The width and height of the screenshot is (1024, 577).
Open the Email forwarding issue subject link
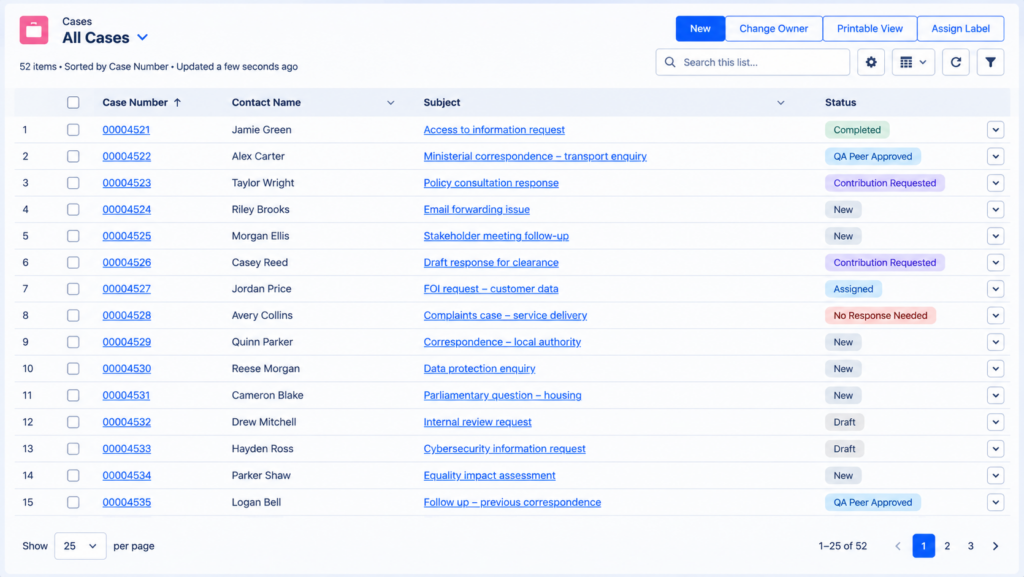tap(477, 210)
